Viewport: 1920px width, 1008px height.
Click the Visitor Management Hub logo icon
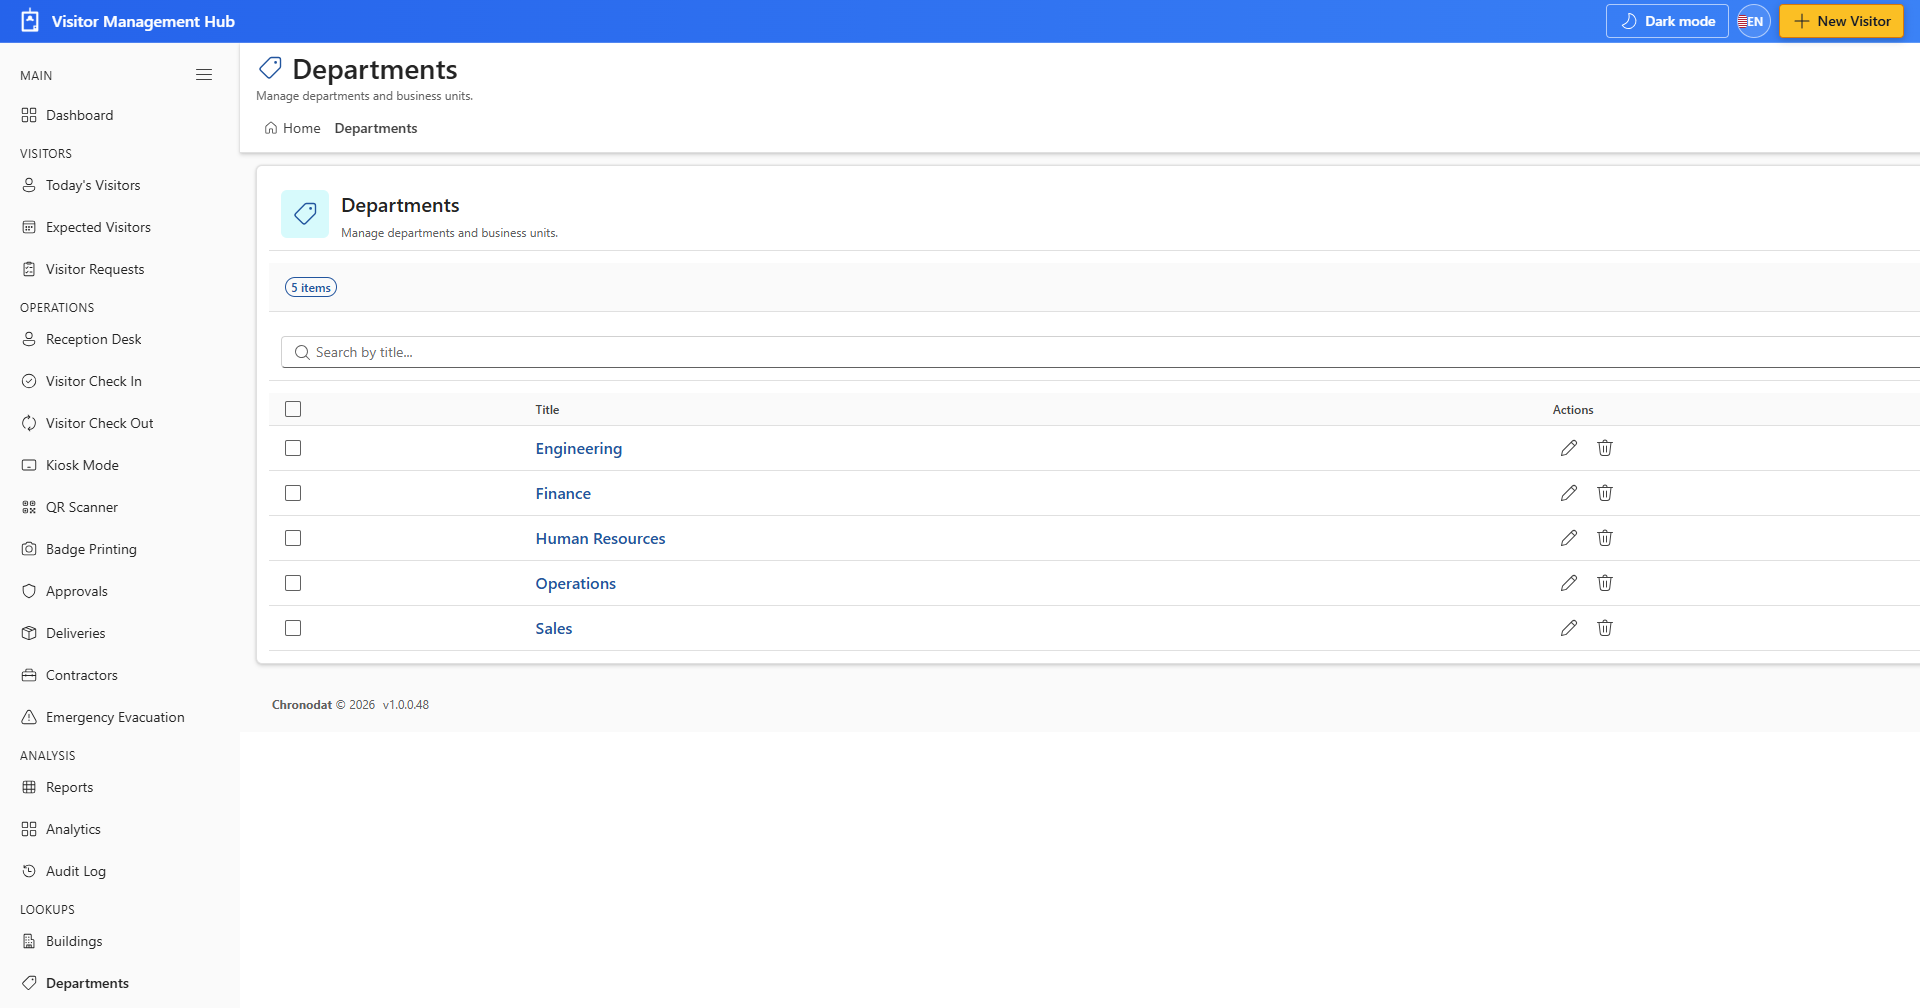[x=30, y=21]
